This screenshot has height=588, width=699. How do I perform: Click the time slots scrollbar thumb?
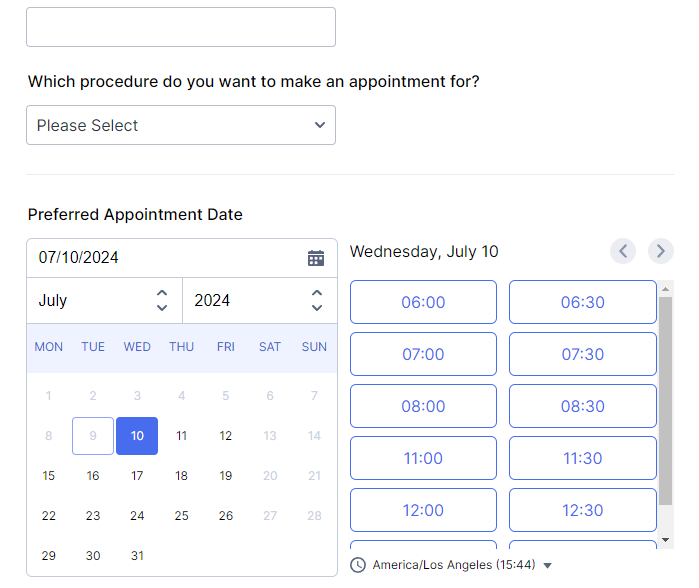tap(666, 400)
